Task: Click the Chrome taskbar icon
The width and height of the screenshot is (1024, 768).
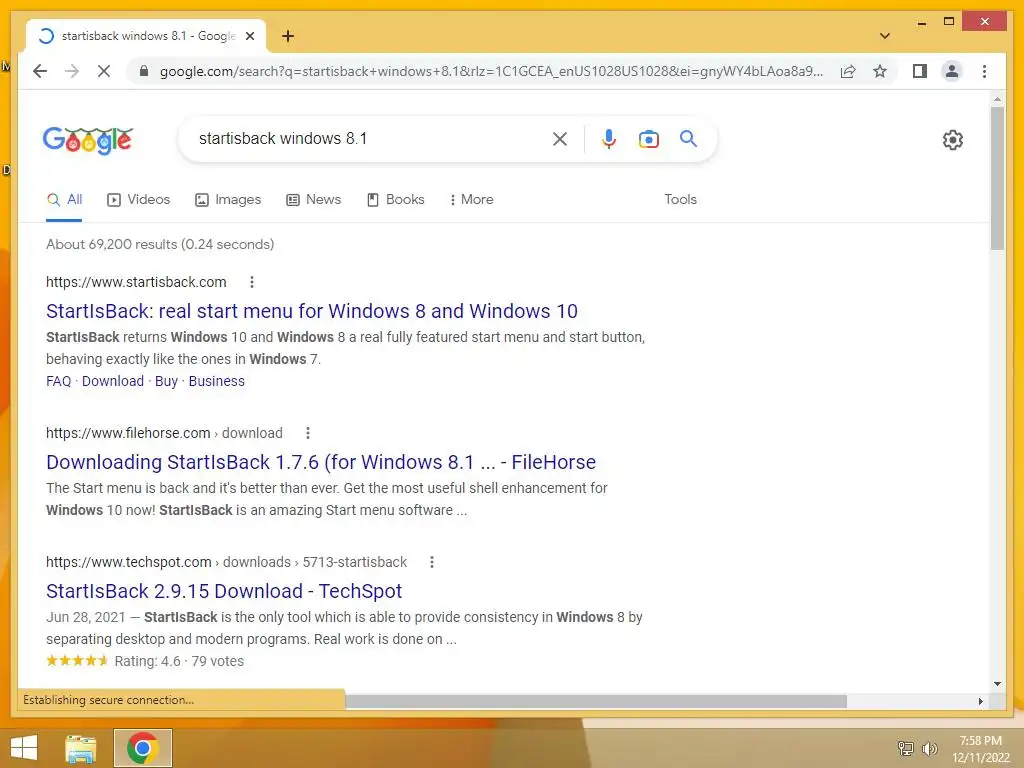Action: pos(143,748)
